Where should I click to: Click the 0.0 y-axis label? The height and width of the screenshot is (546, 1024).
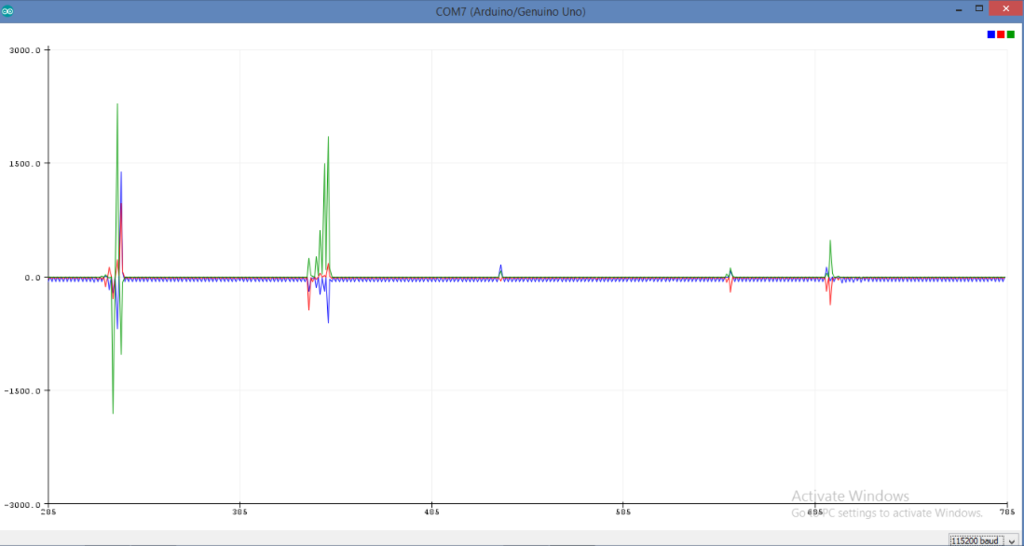(32, 278)
